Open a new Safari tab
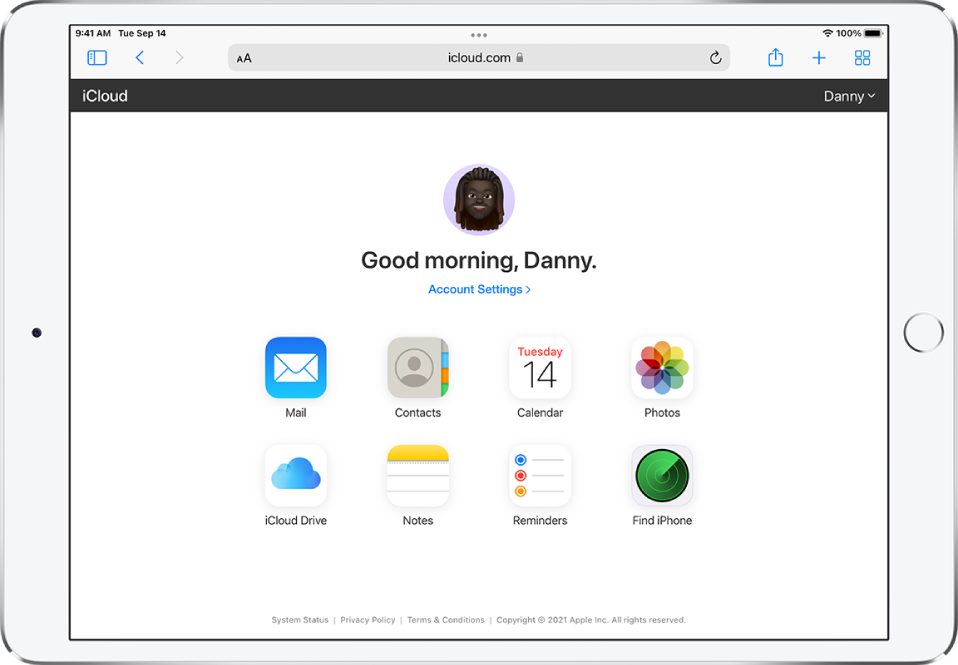This screenshot has height=665, width=958. 819,57
